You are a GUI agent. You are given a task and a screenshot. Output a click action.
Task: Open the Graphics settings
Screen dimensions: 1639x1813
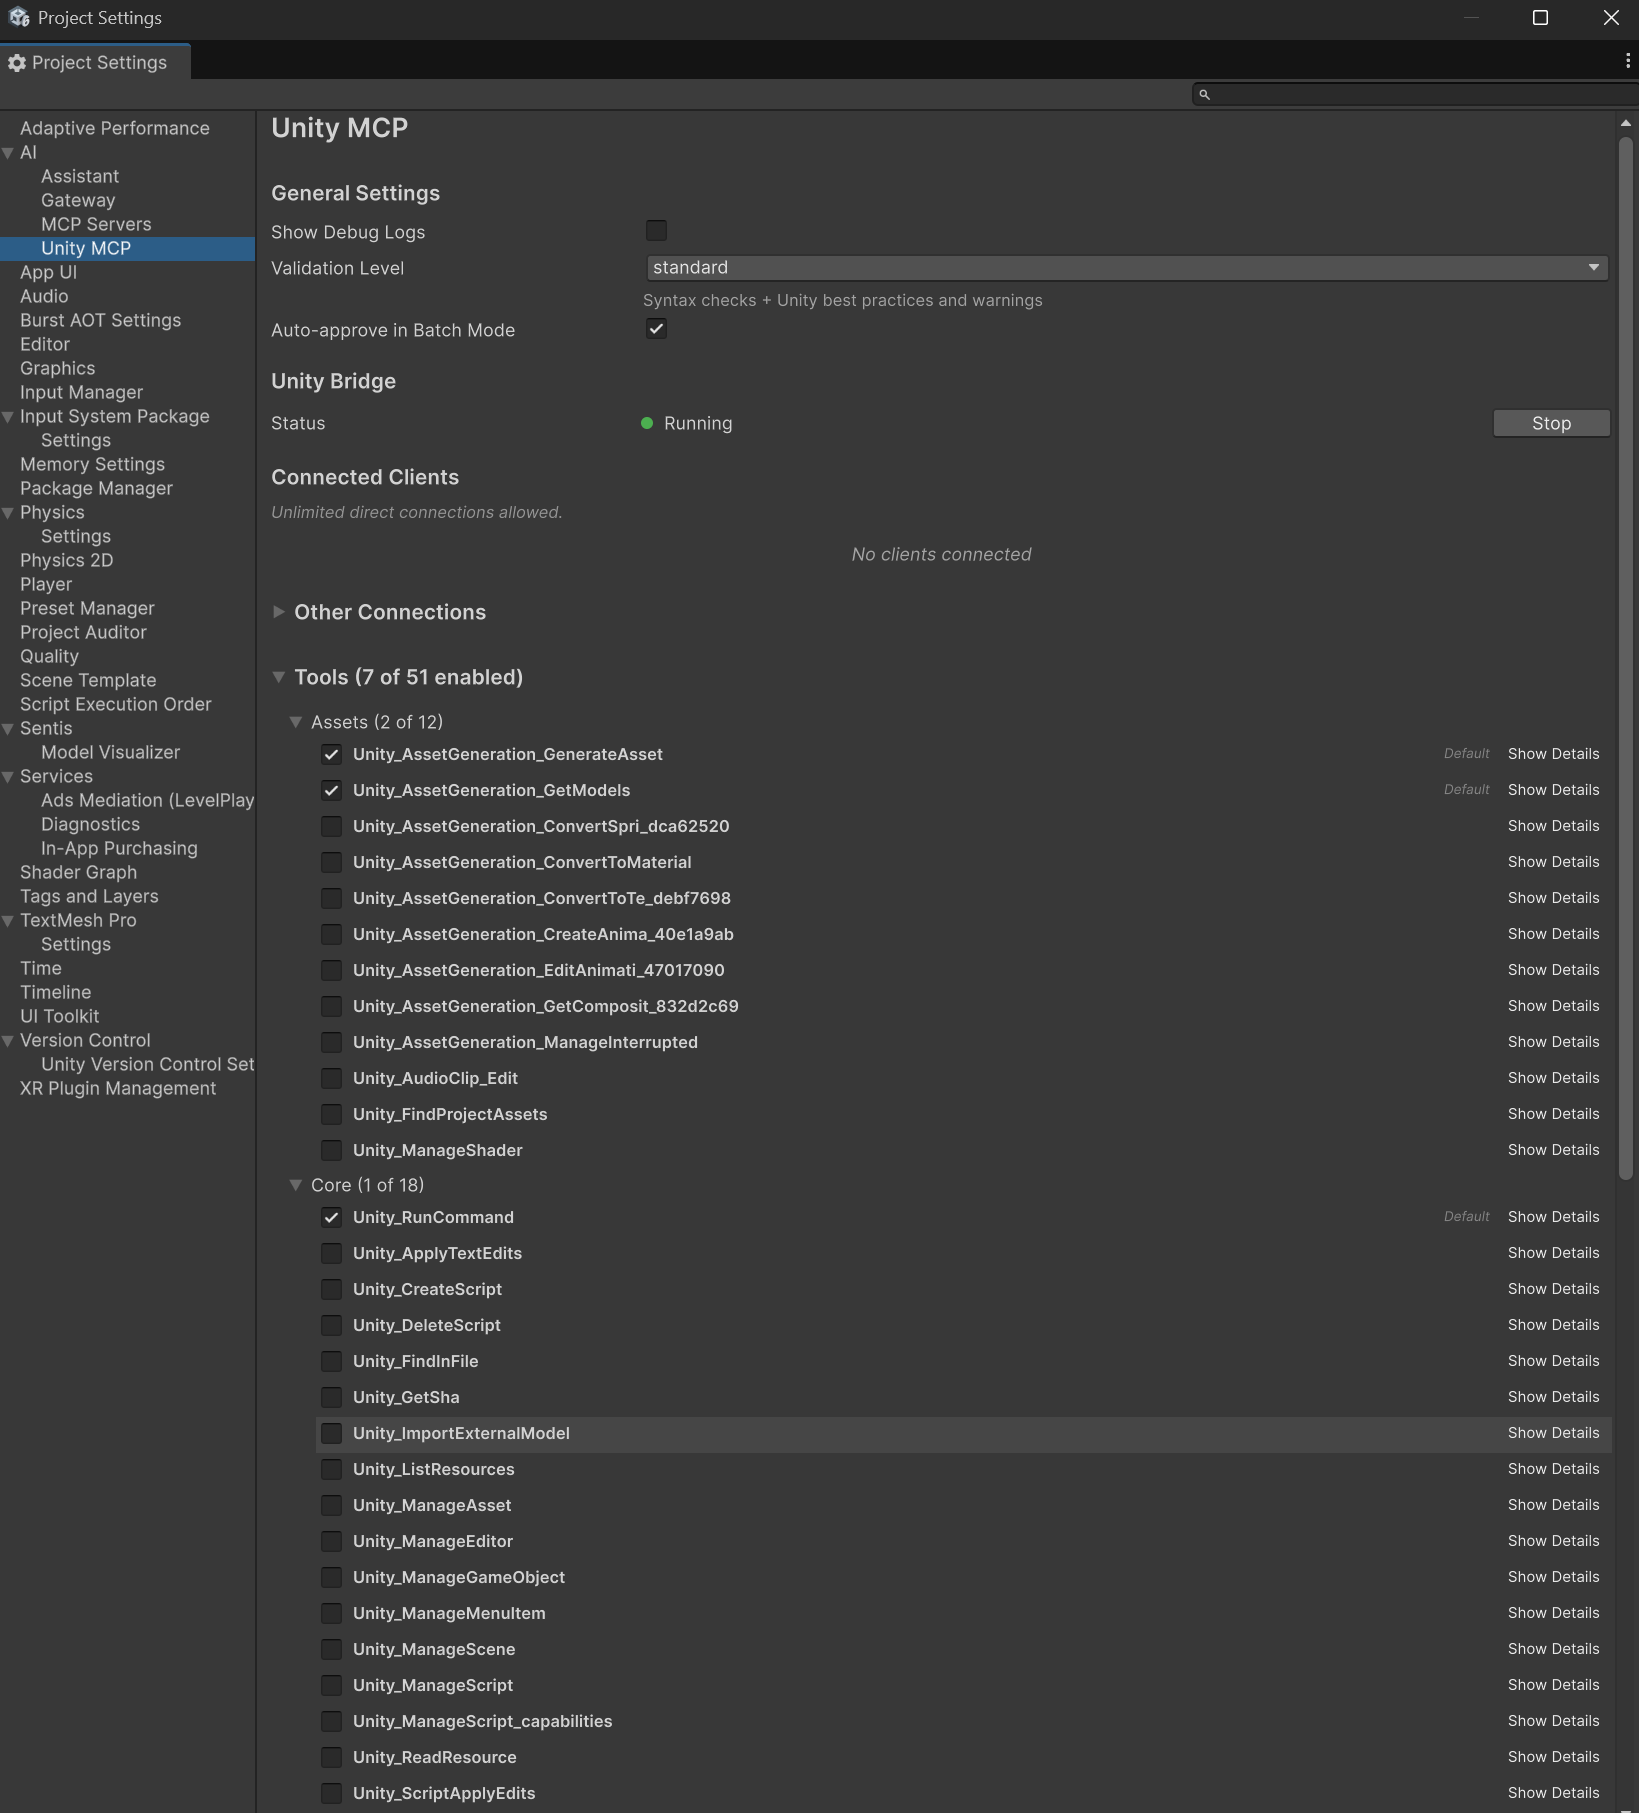click(58, 368)
